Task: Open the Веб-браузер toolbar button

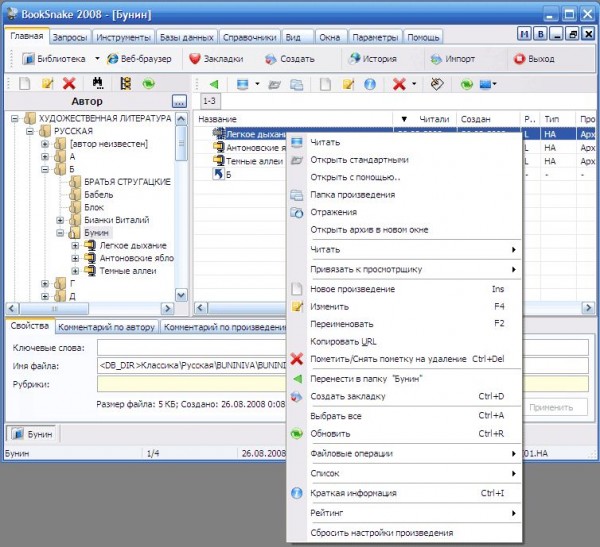Action: (139, 59)
